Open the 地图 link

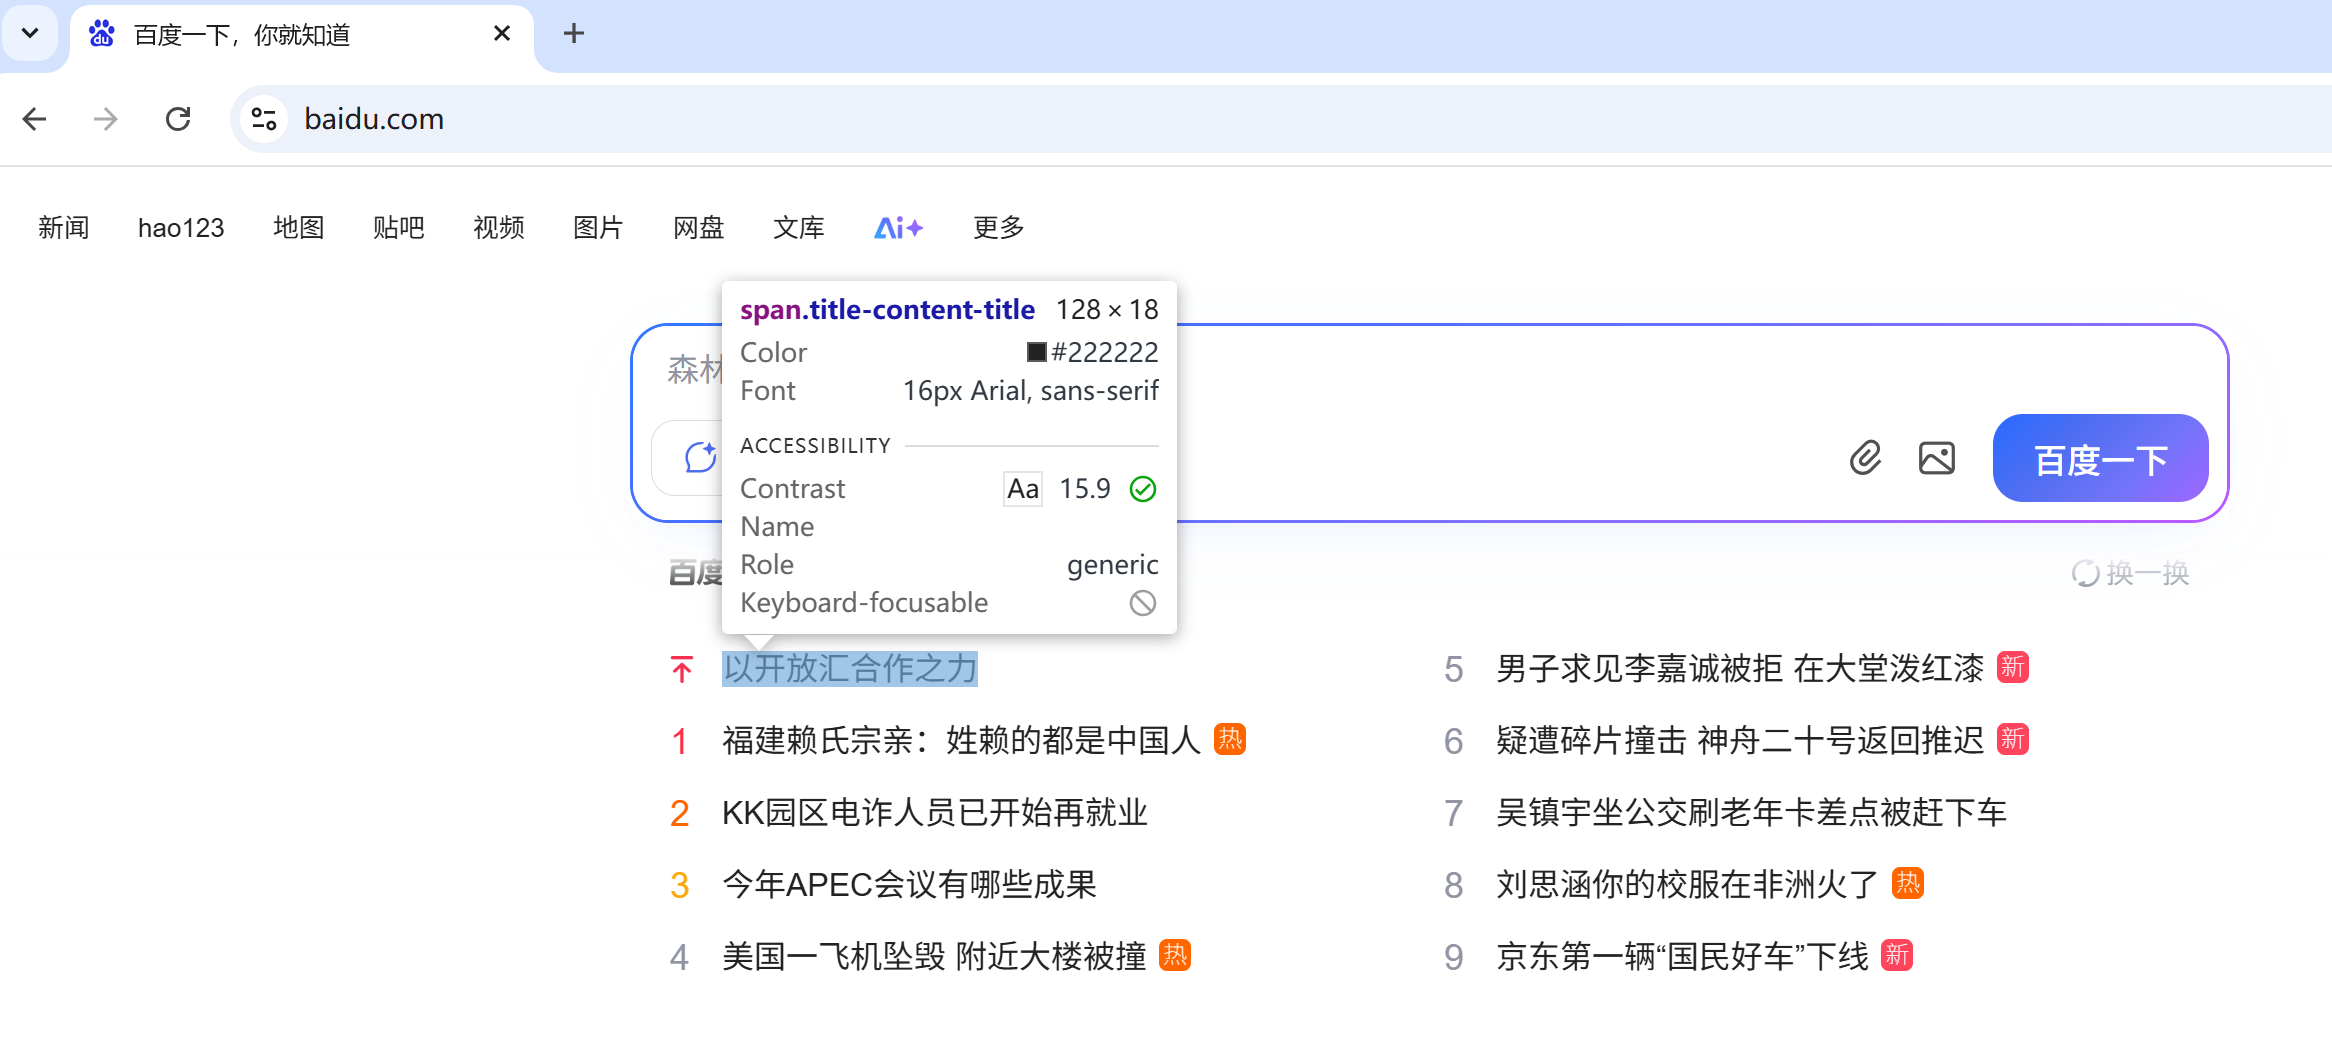point(299,228)
